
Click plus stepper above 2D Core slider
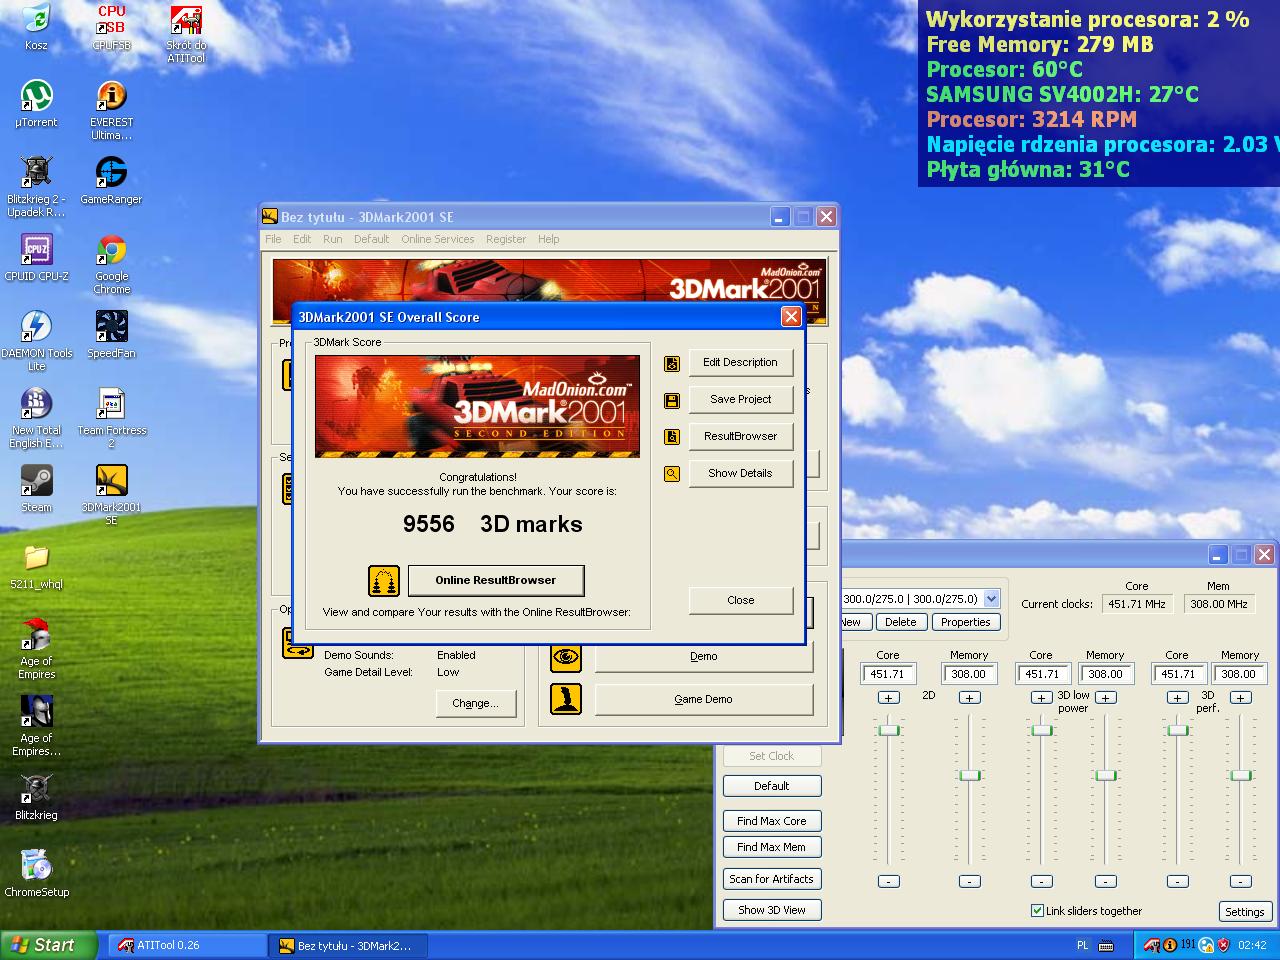(x=889, y=698)
